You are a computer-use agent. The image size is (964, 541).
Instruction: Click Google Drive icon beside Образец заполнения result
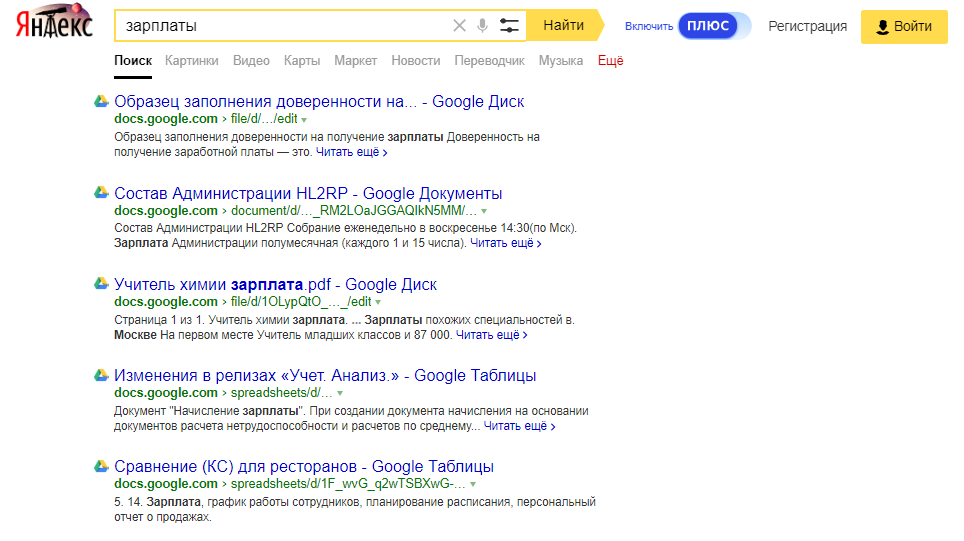[101, 101]
